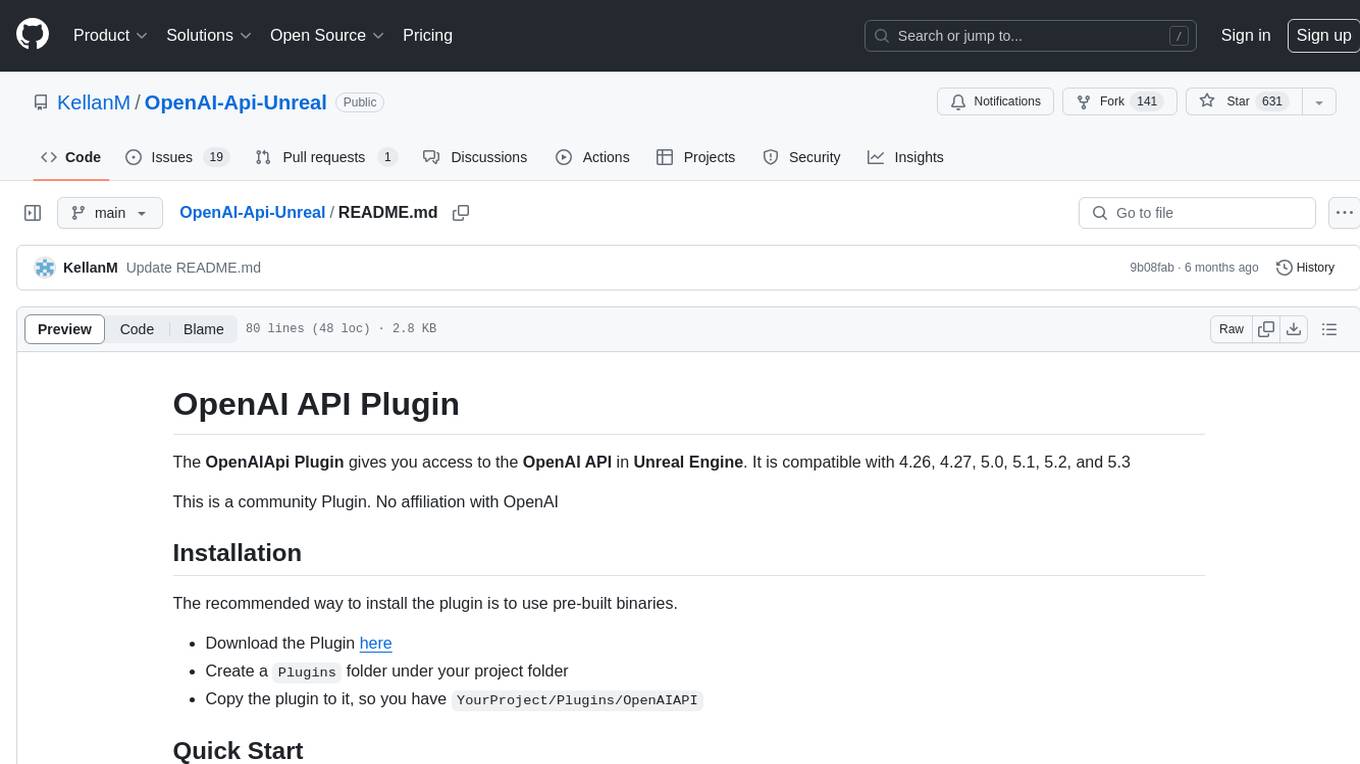The height and width of the screenshot is (764, 1360).
Task: Click the Notifications bell button
Action: pyautogui.click(x=995, y=102)
